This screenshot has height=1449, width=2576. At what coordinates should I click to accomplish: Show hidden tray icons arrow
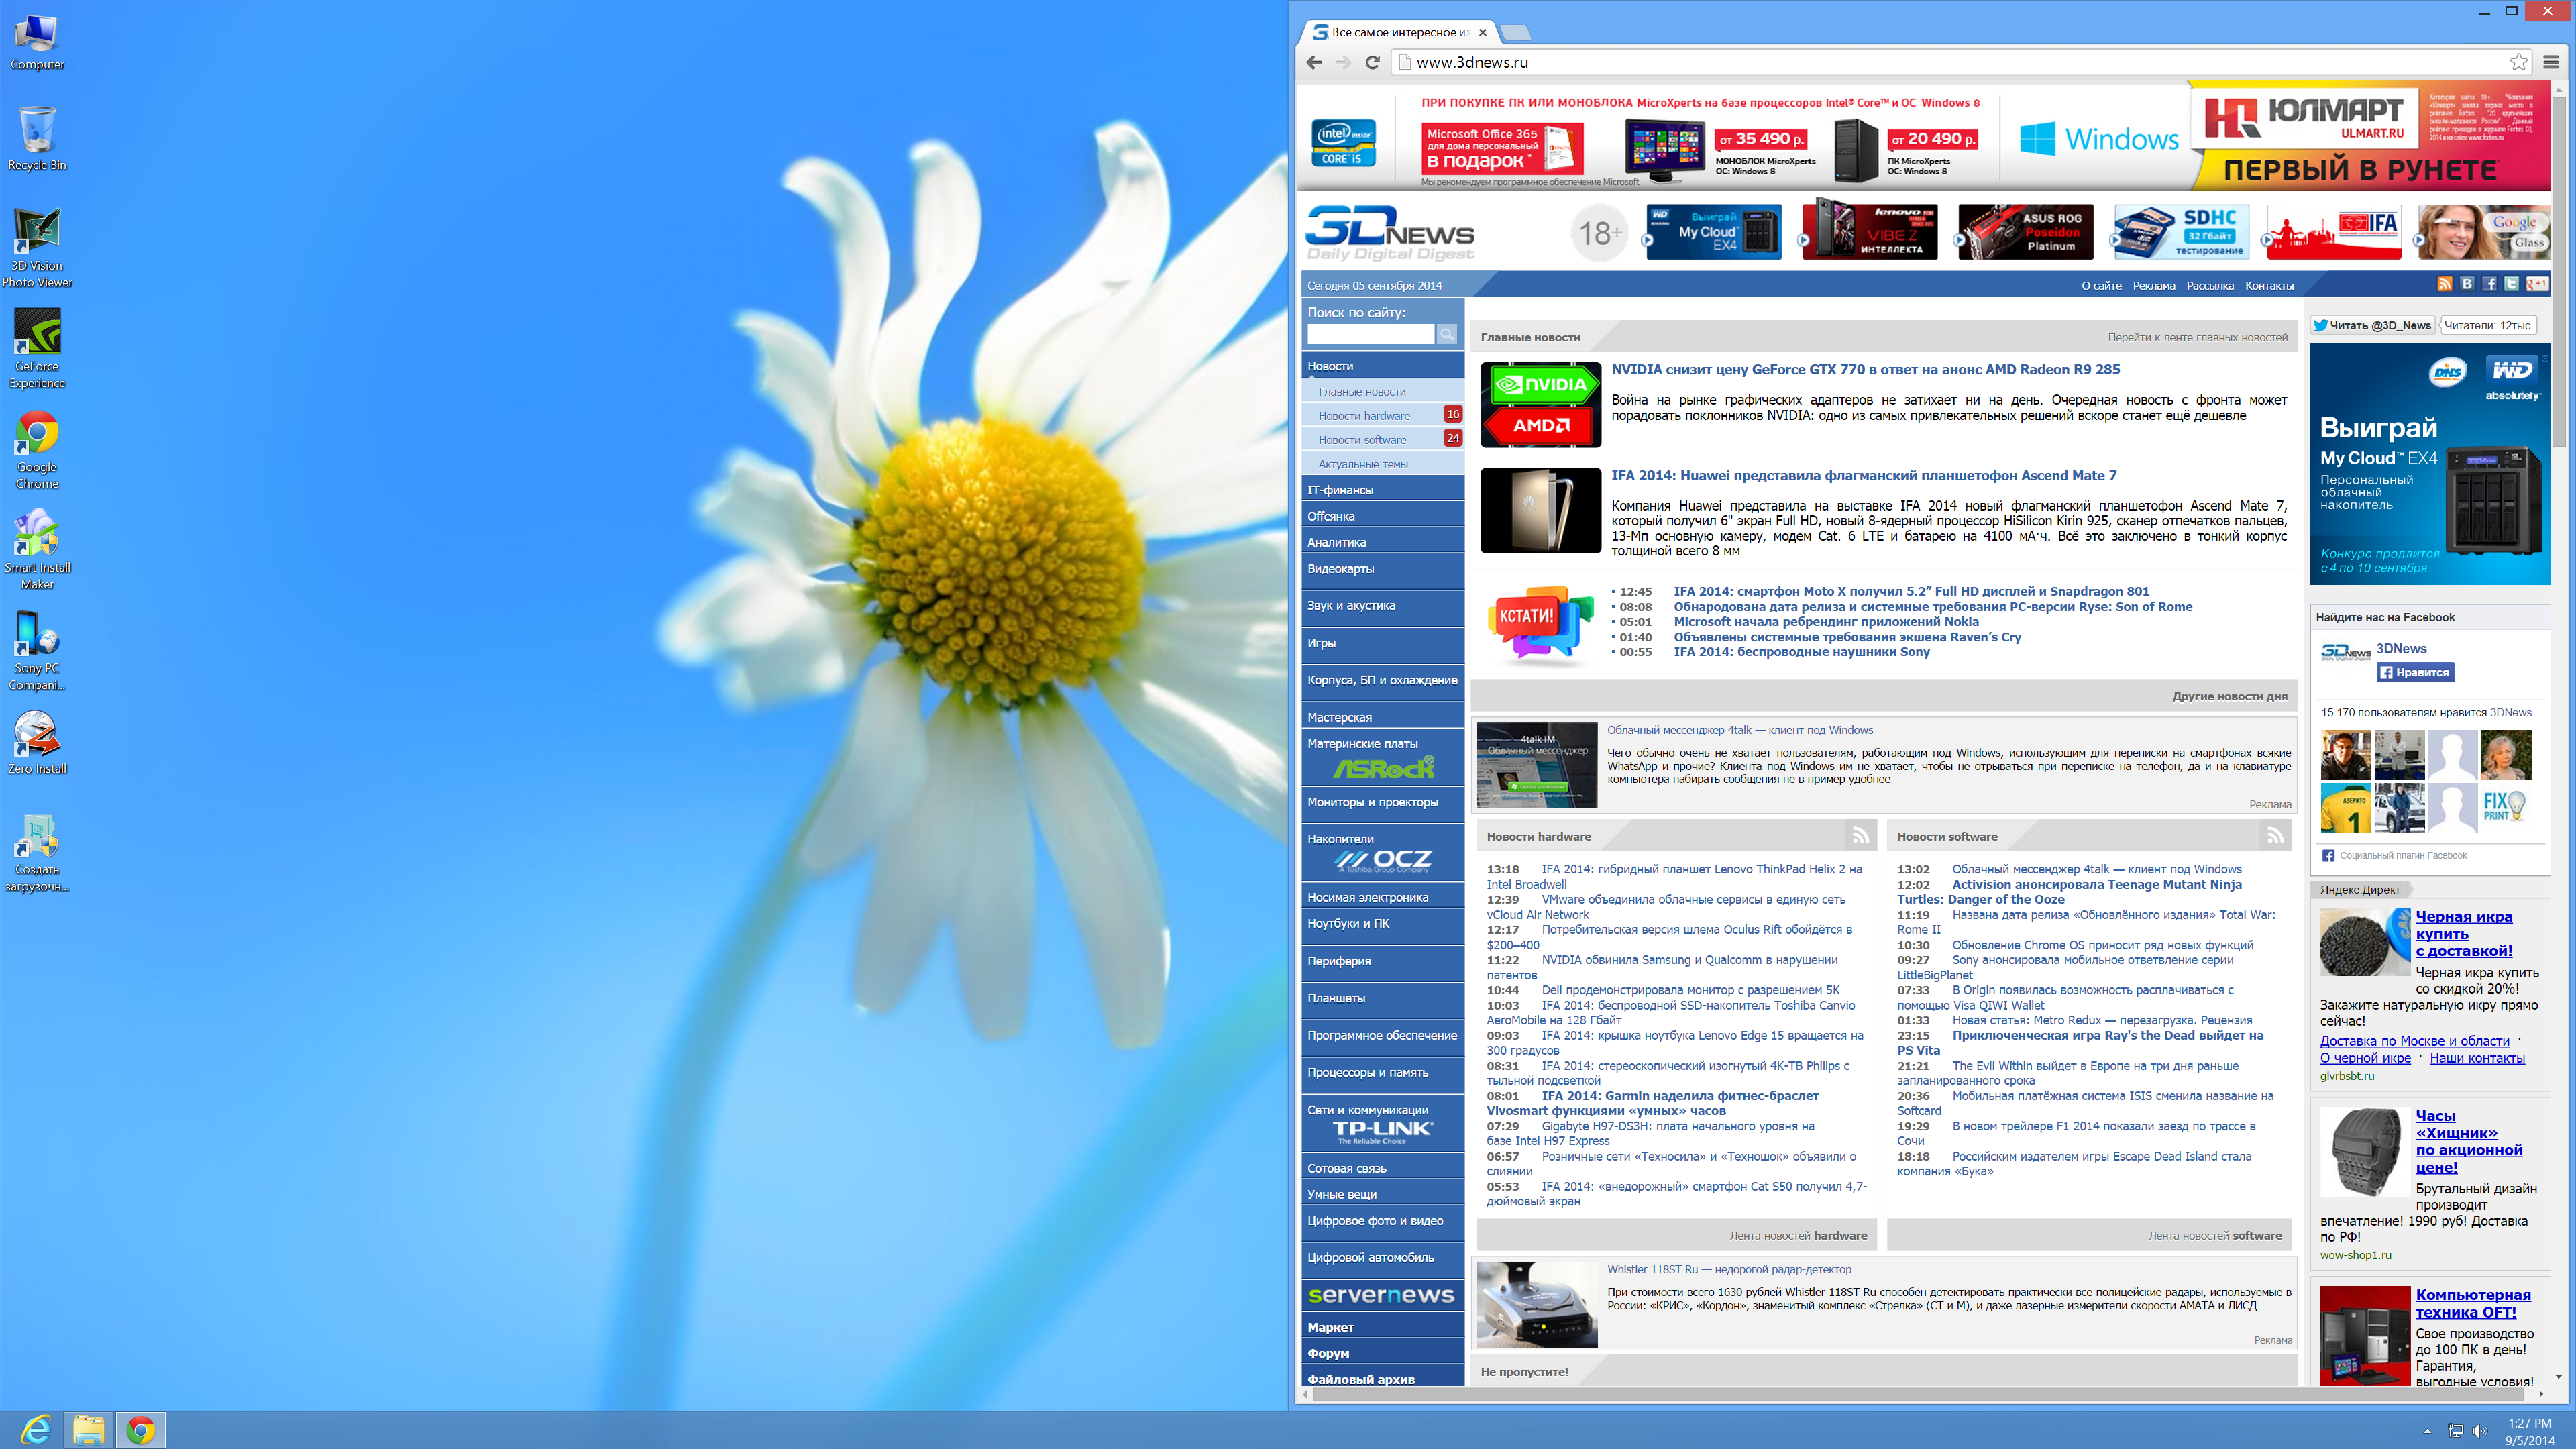(x=2427, y=1431)
